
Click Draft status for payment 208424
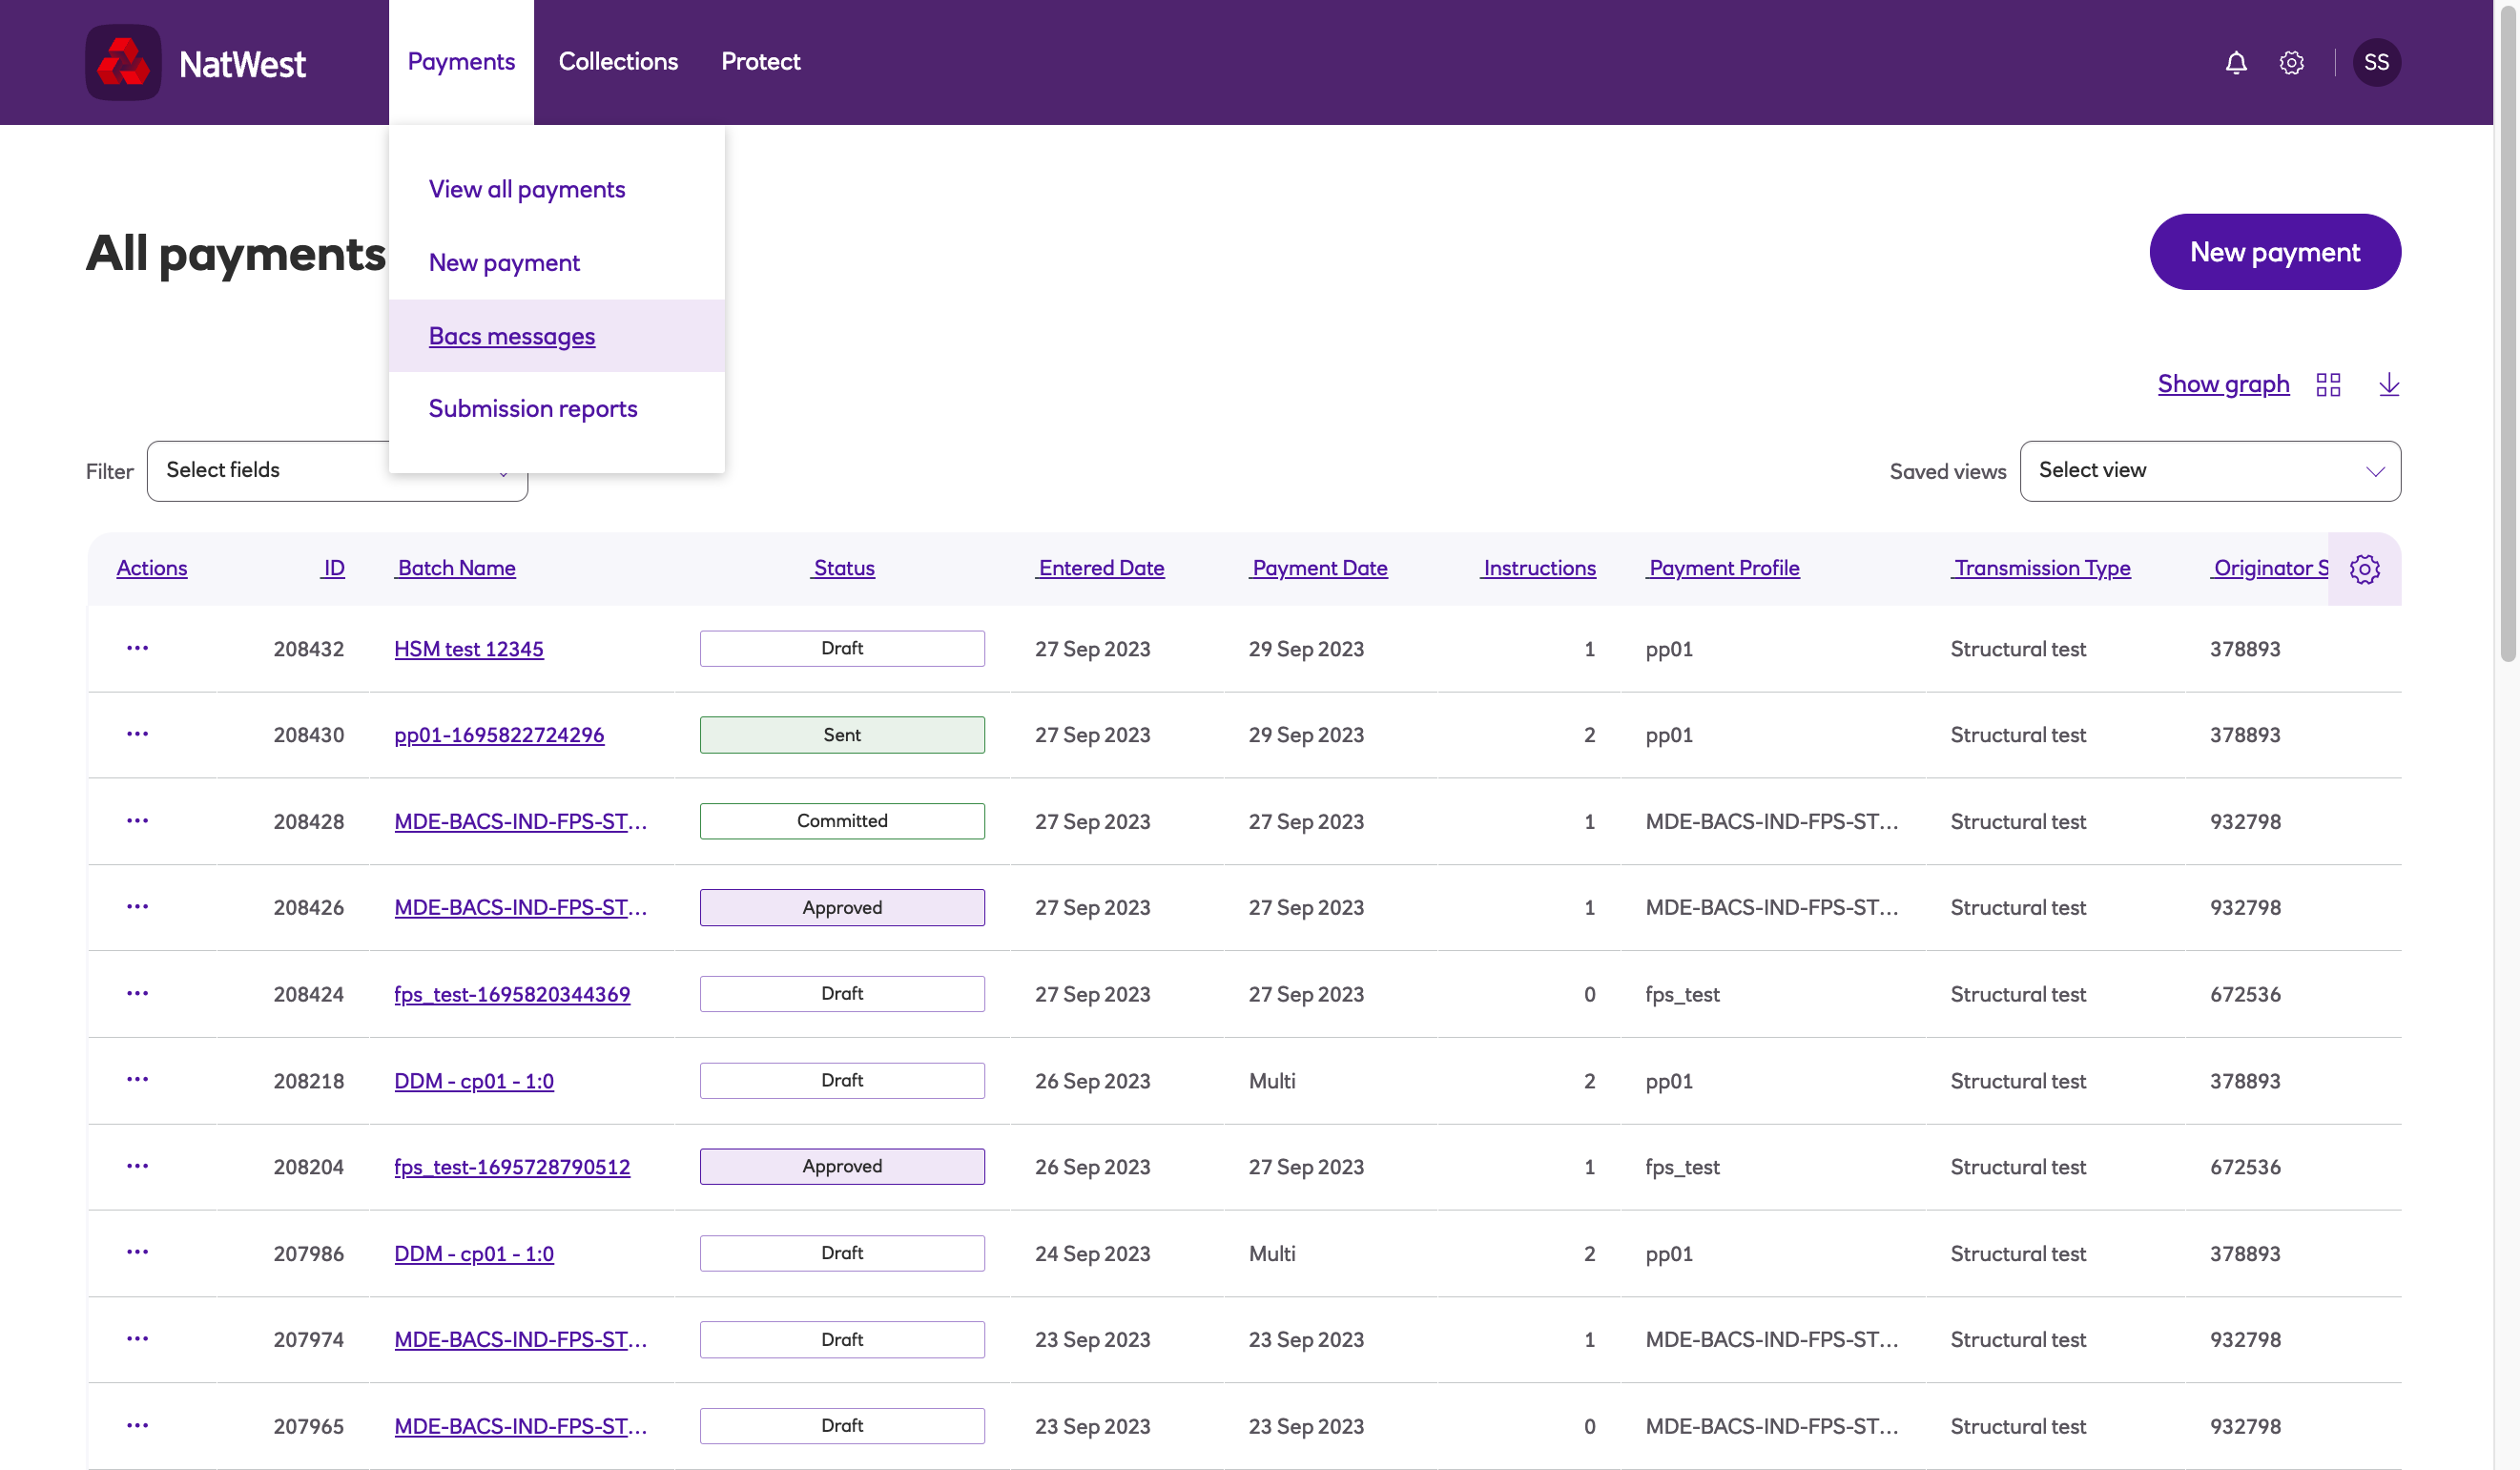point(842,994)
